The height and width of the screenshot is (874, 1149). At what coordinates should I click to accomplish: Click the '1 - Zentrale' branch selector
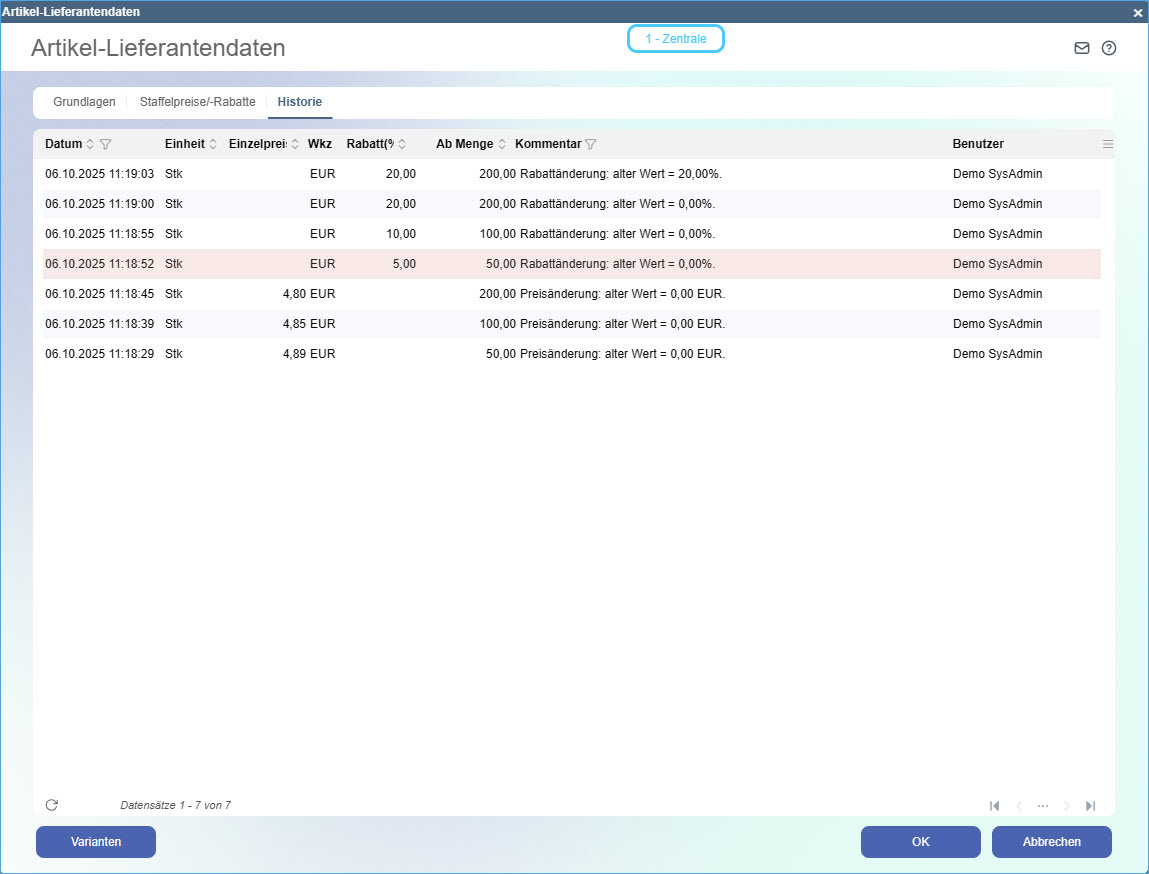[x=675, y=39]
